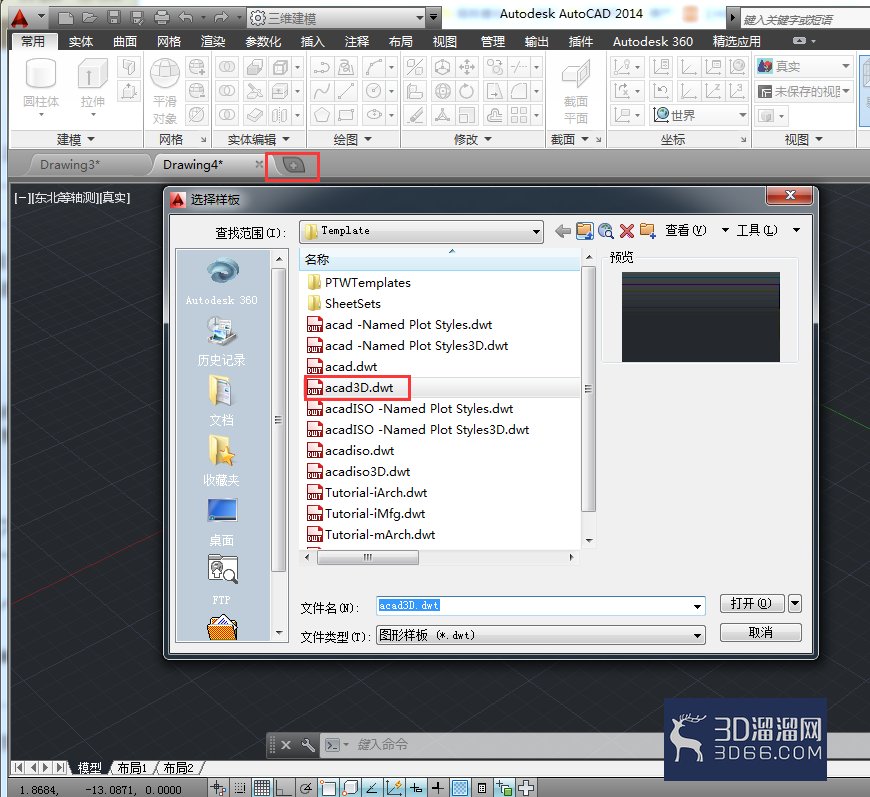Switch to the Drawing3* document tab

point(70,165)
